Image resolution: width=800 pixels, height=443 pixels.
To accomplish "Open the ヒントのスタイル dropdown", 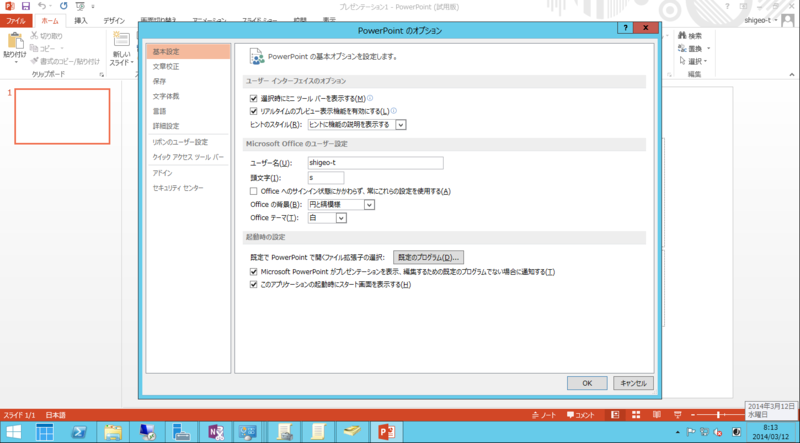I will point(401,125).
